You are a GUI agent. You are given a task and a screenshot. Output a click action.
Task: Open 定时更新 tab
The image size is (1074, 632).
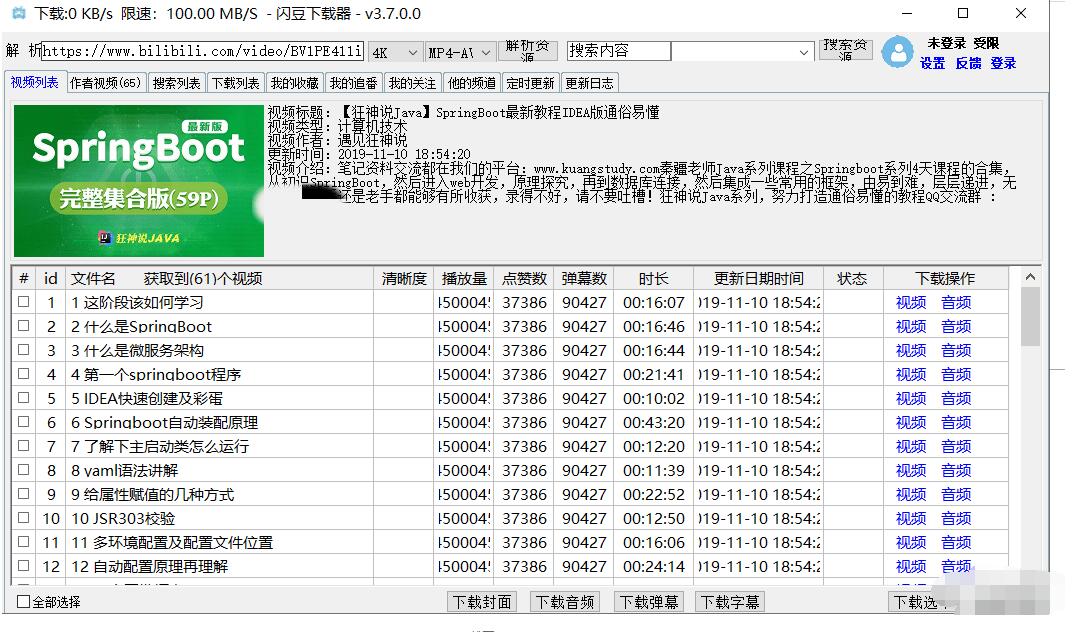coord(530,83)
